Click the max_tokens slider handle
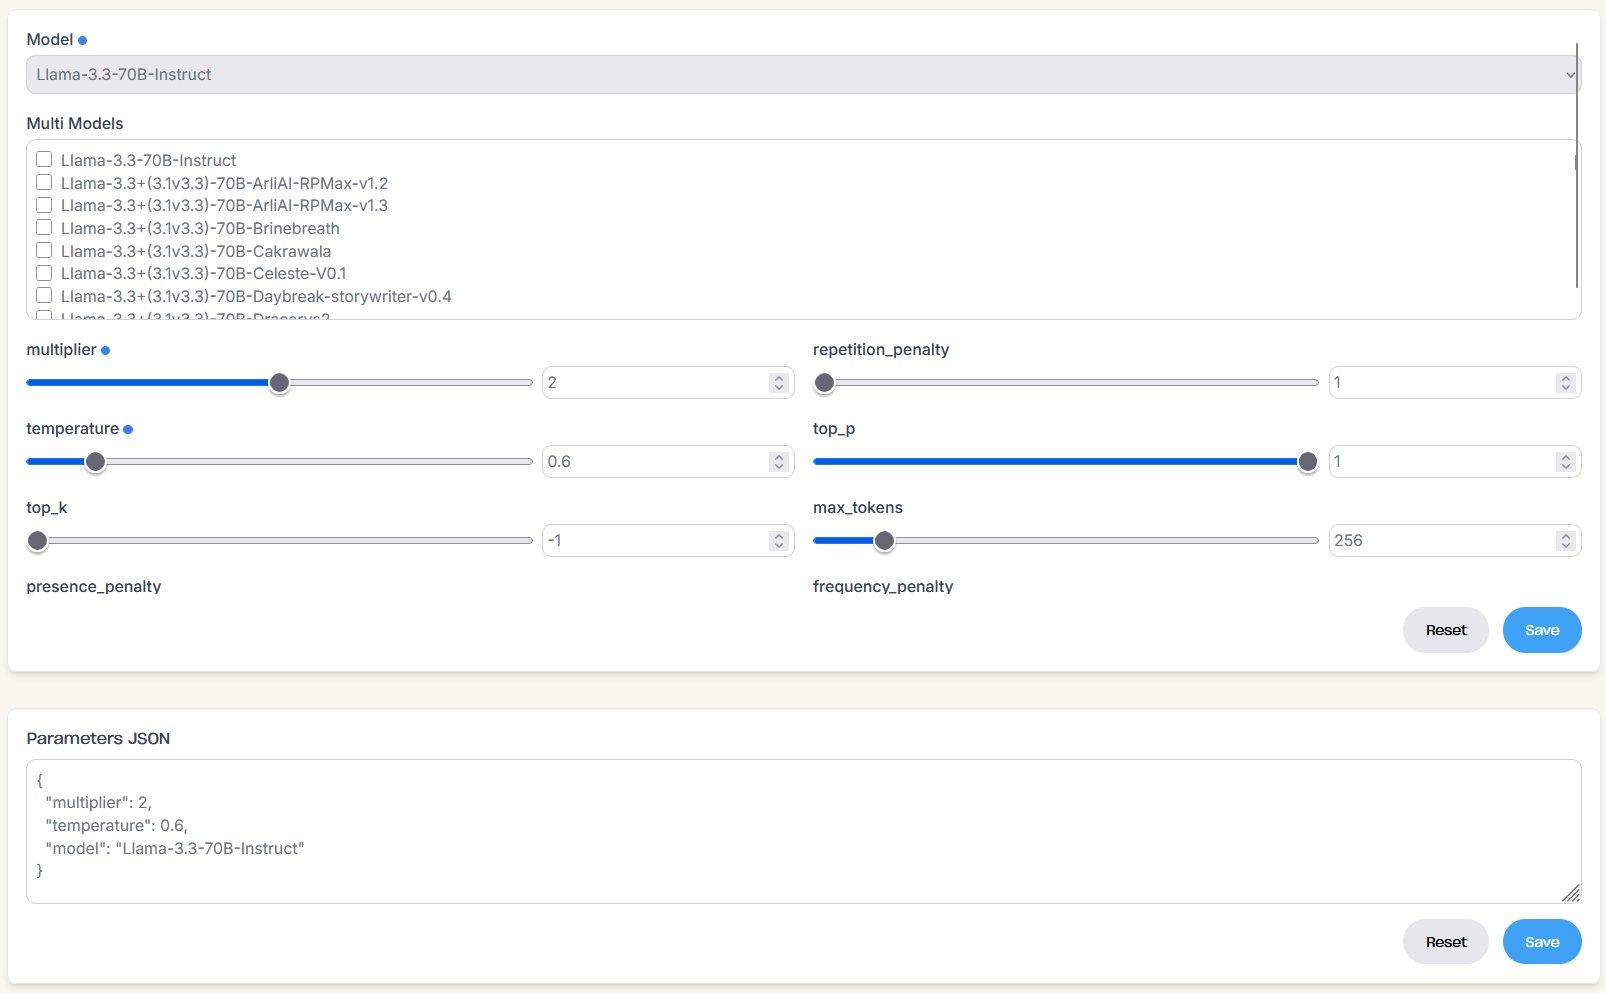The height and width of the screenshot is (993, 1606). click(884, 541)
